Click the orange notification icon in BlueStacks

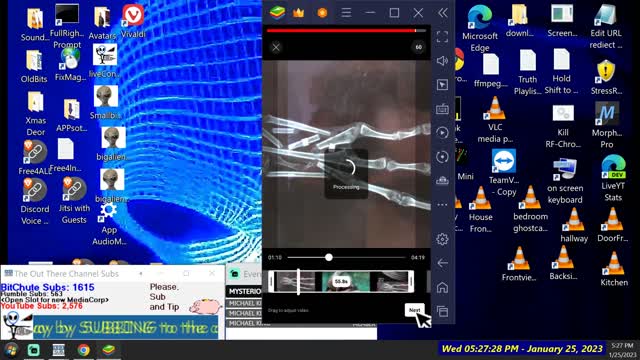(322, 13)
